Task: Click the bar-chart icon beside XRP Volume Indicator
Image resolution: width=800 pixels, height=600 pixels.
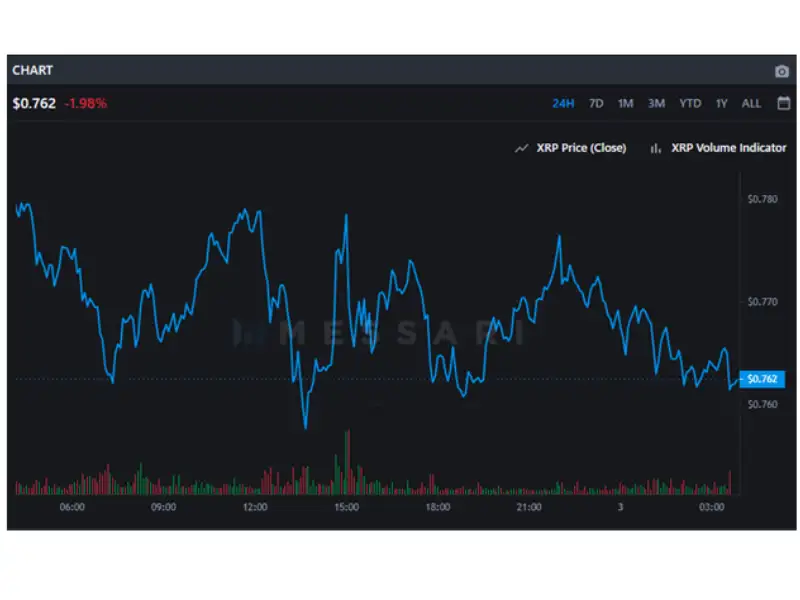Action: (x=654, y=147)
